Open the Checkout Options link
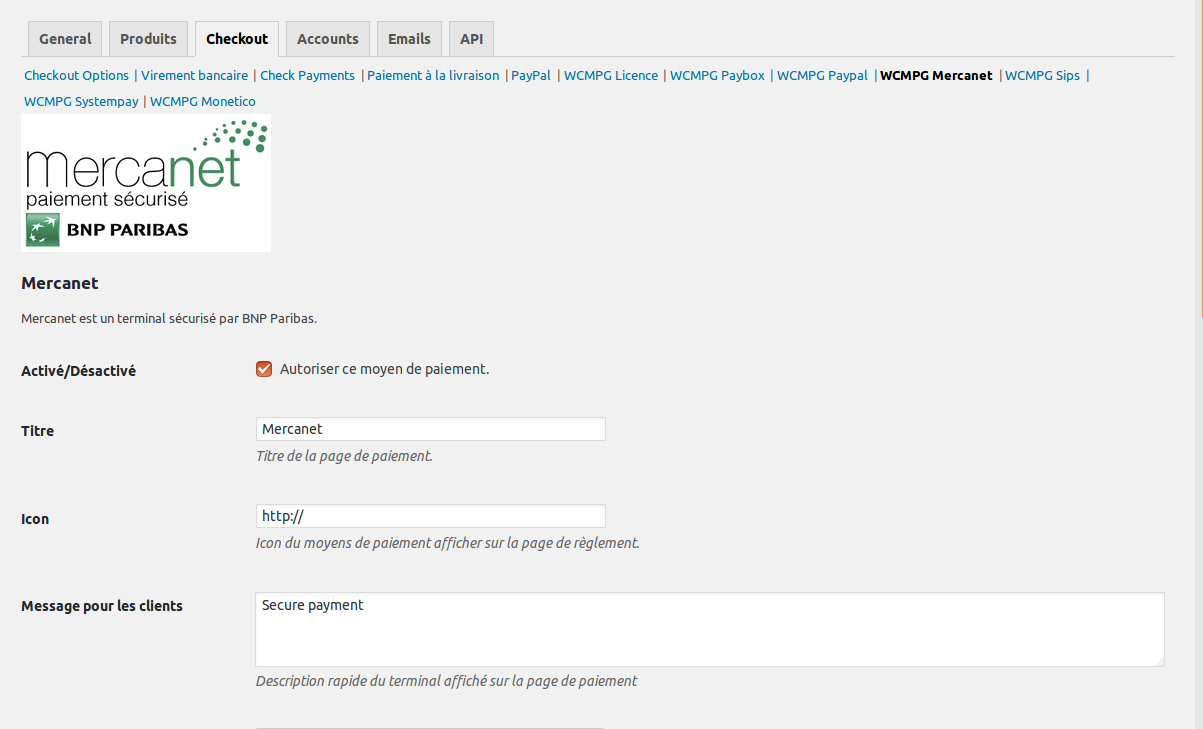The width and height of the screenshot is (1203, 729). click(x=77, y=75)
